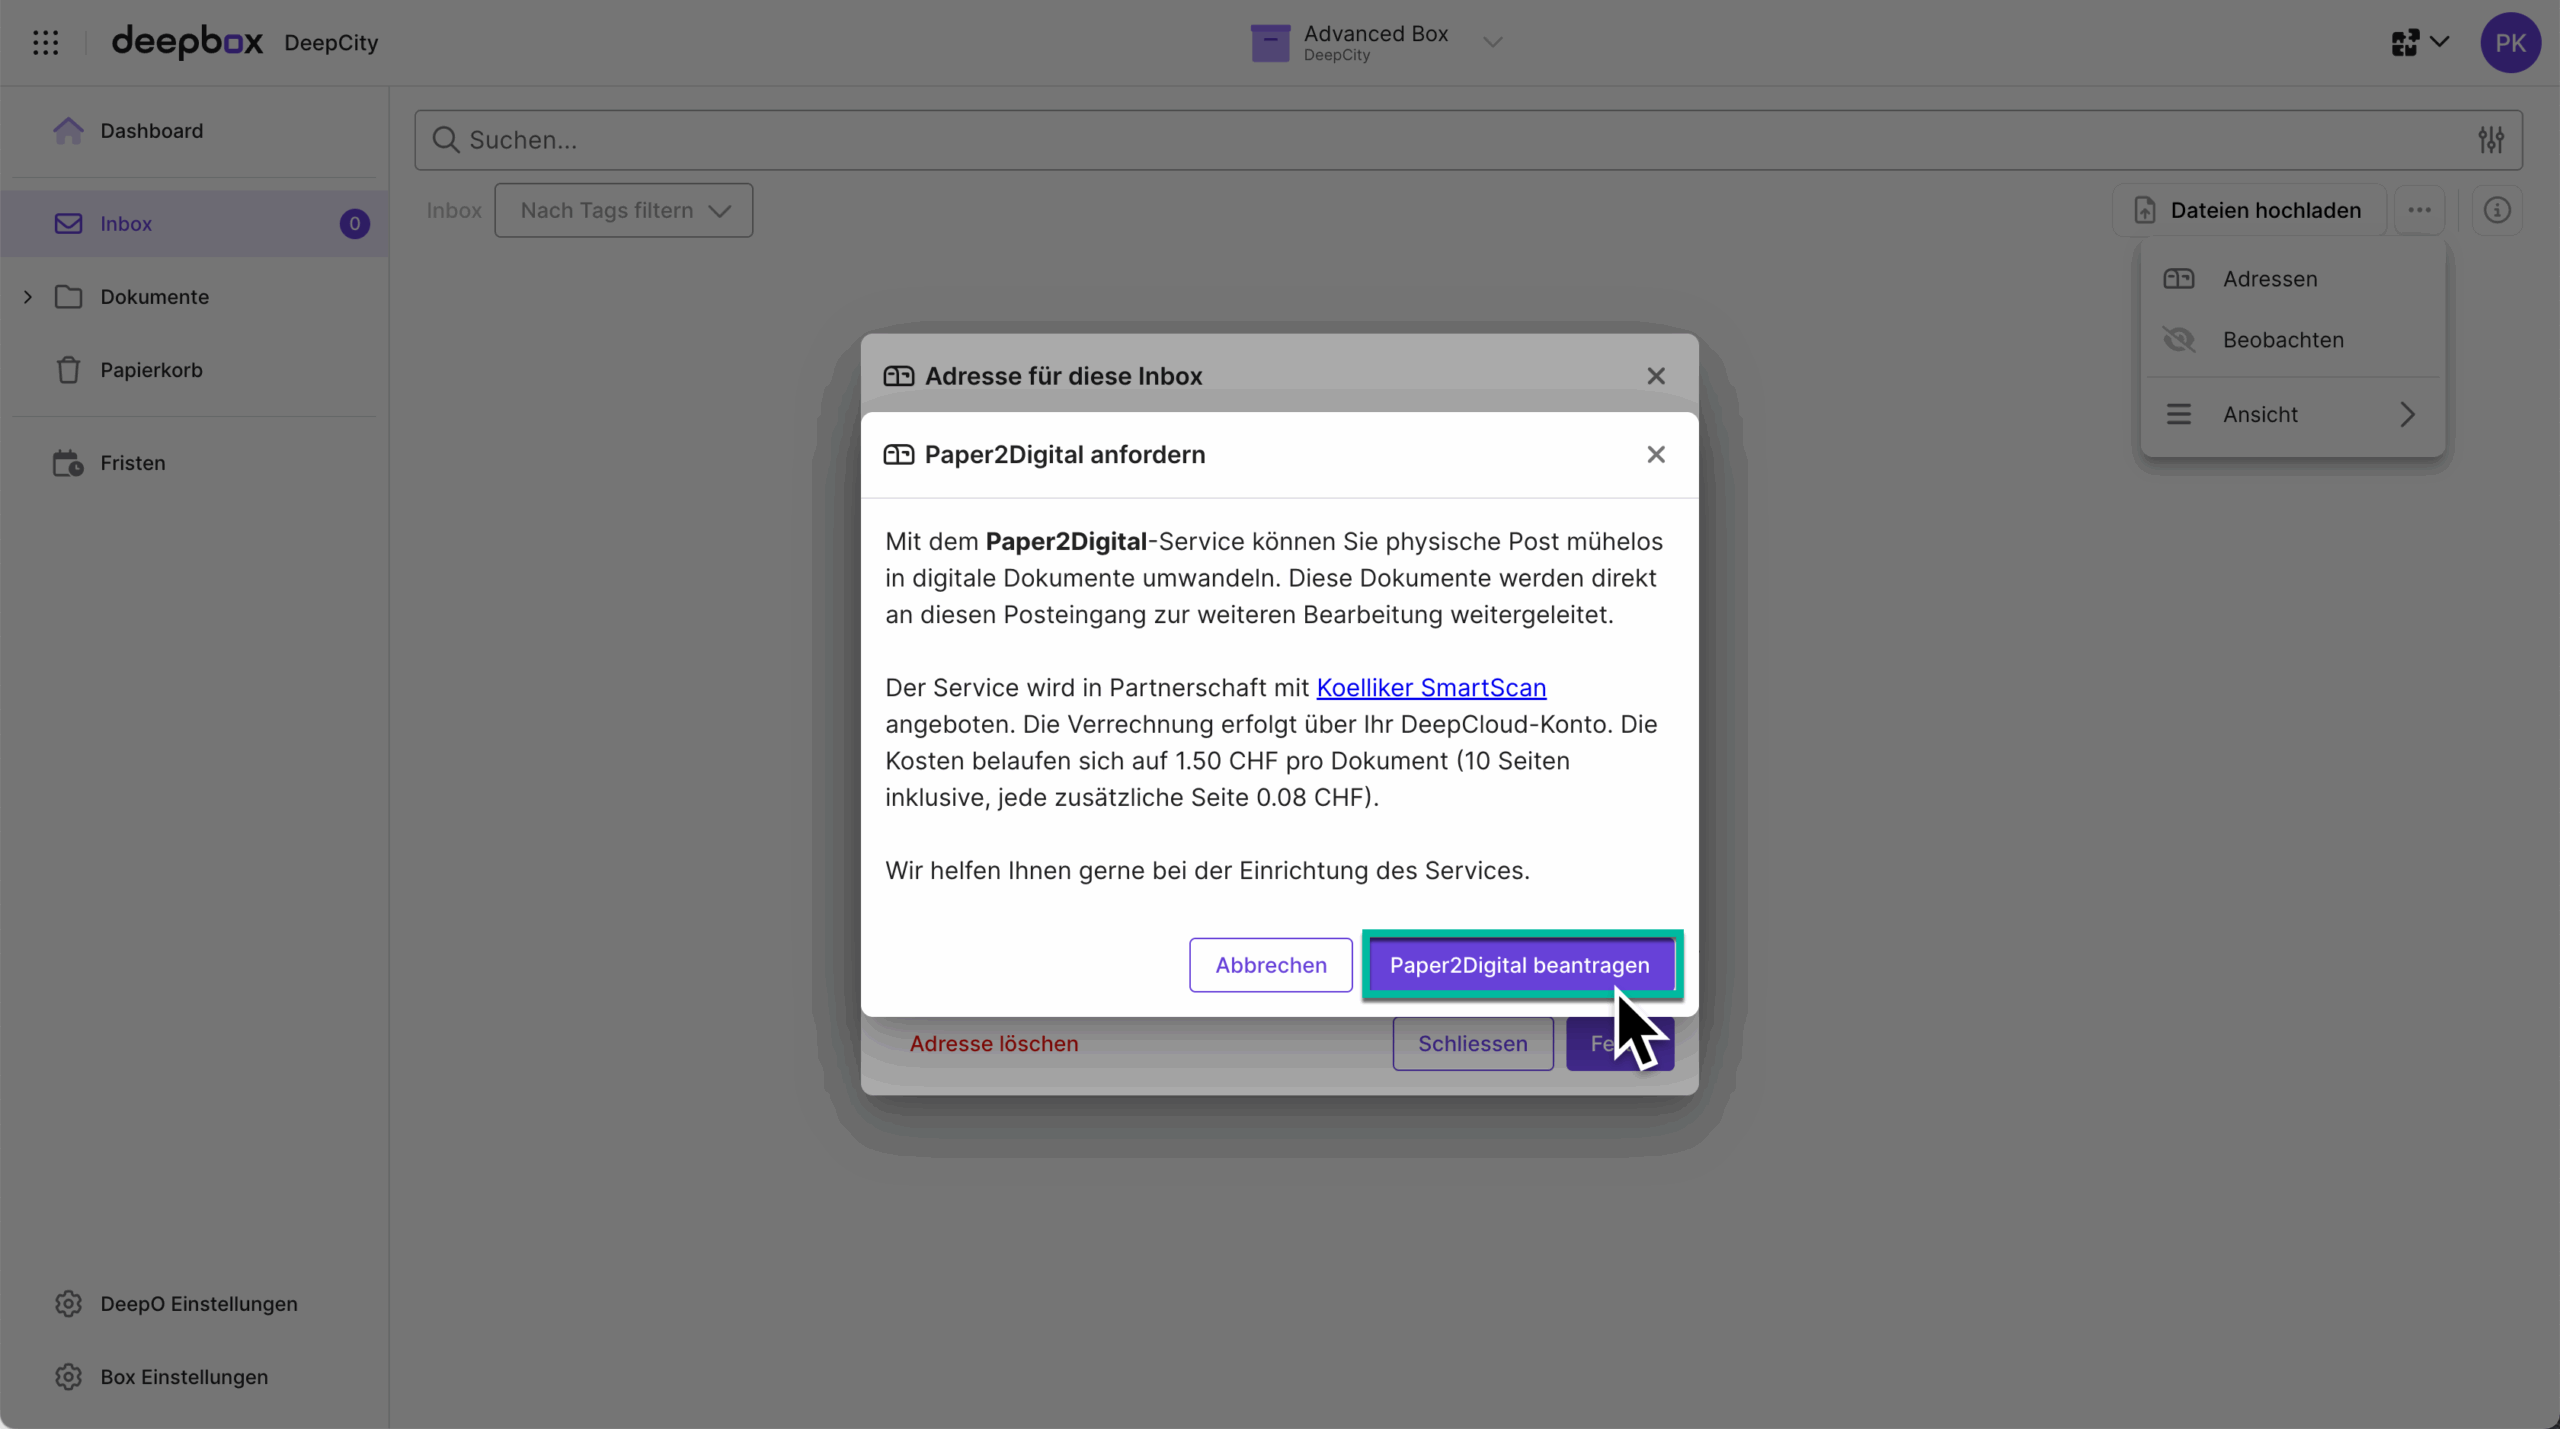Click the Ansicht list lines icon

tap(2179, 414)
